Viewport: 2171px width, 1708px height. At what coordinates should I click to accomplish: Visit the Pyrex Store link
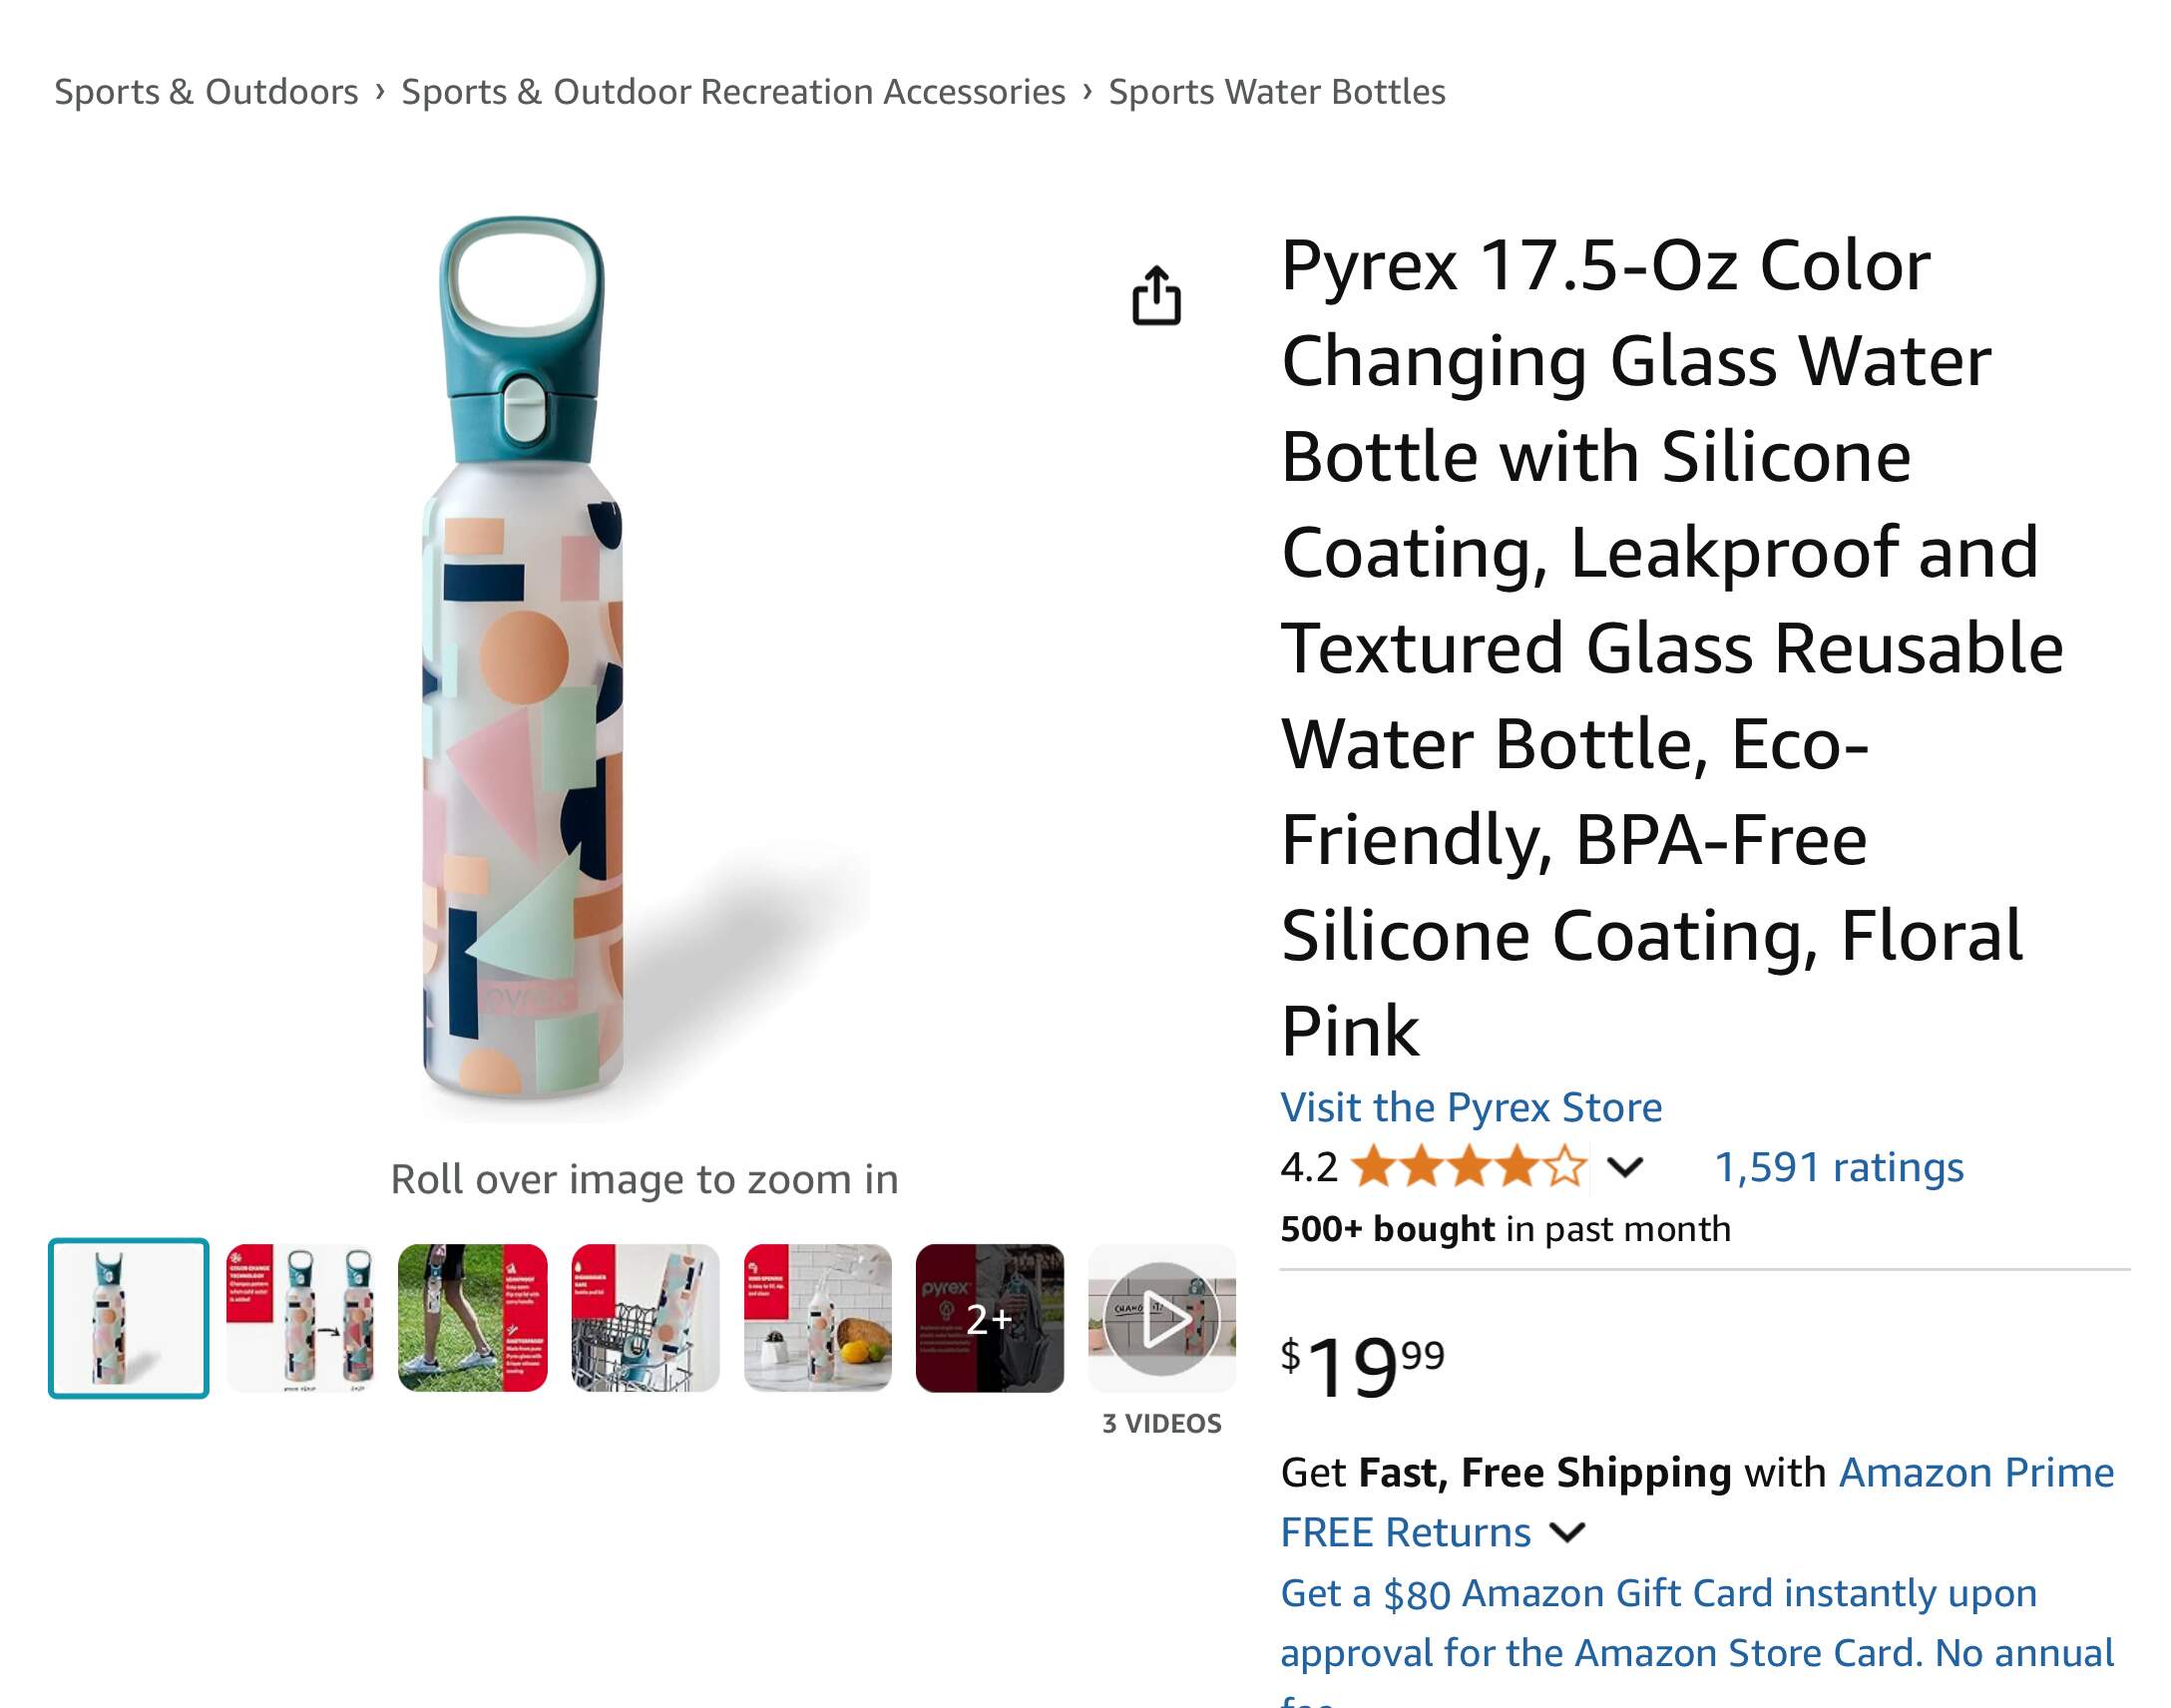1471,1107
